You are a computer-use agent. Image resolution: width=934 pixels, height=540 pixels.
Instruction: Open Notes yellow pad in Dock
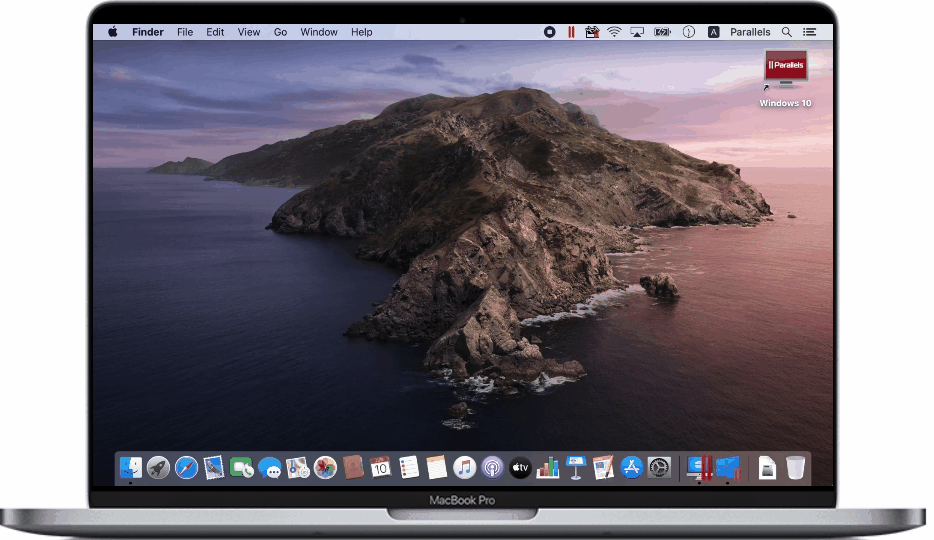437,468
